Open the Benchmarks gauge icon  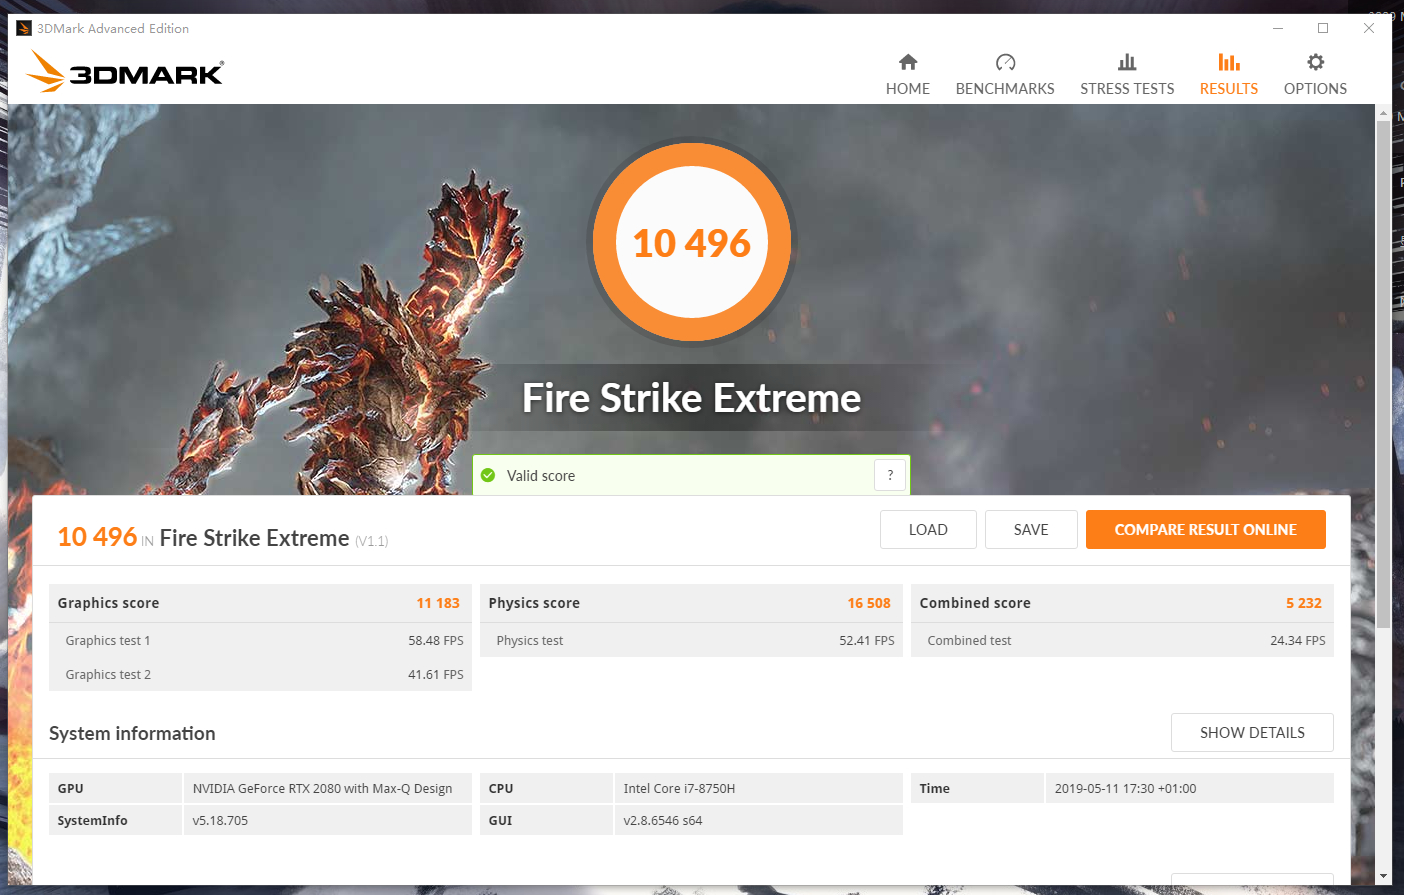coord(1005,62)
